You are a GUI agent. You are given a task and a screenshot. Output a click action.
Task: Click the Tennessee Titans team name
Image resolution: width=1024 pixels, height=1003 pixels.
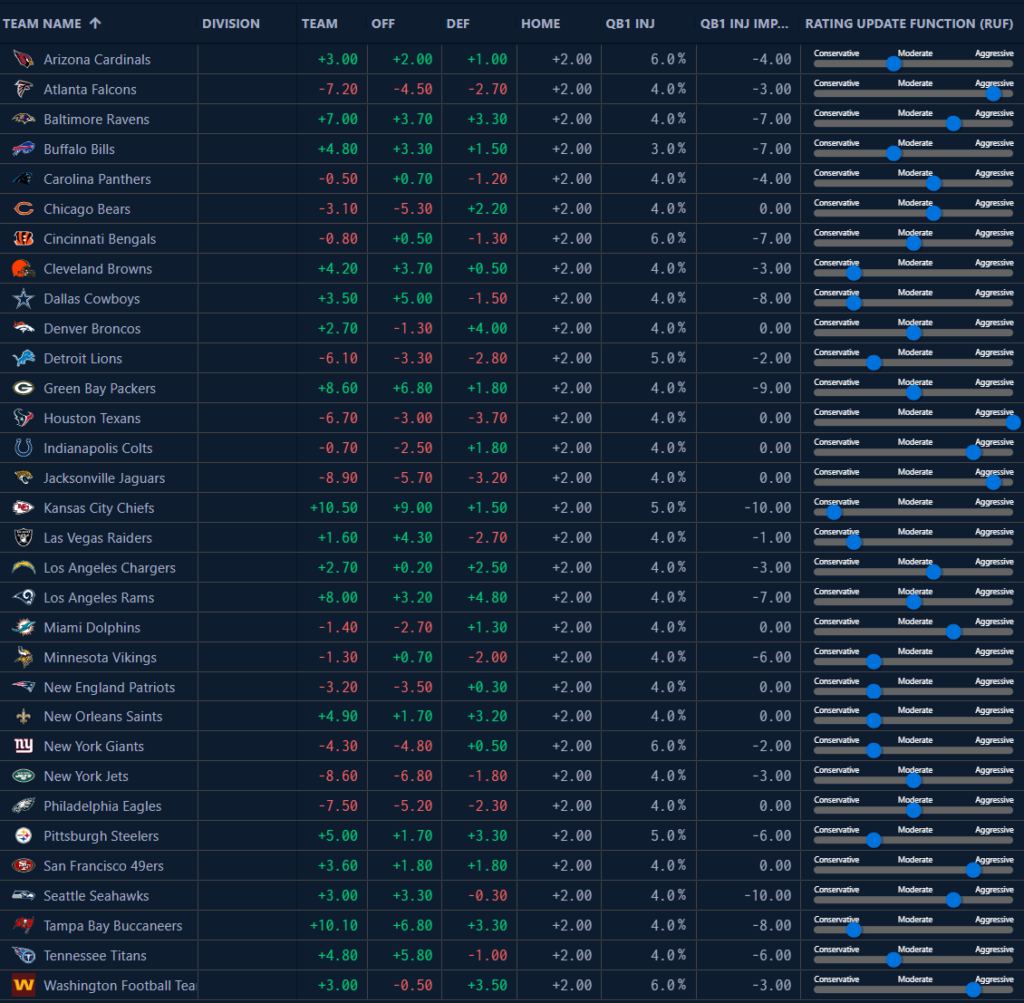tap(95, 956)
